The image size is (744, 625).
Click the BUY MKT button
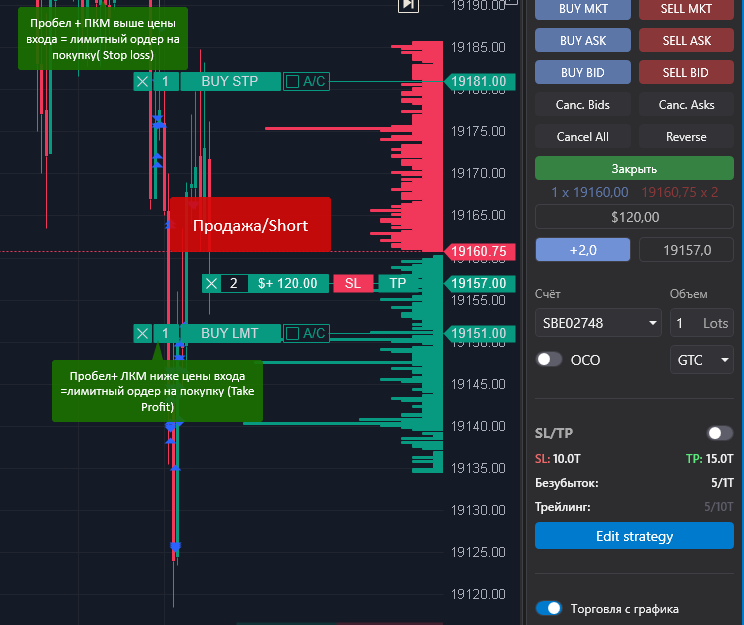(583, 9)
